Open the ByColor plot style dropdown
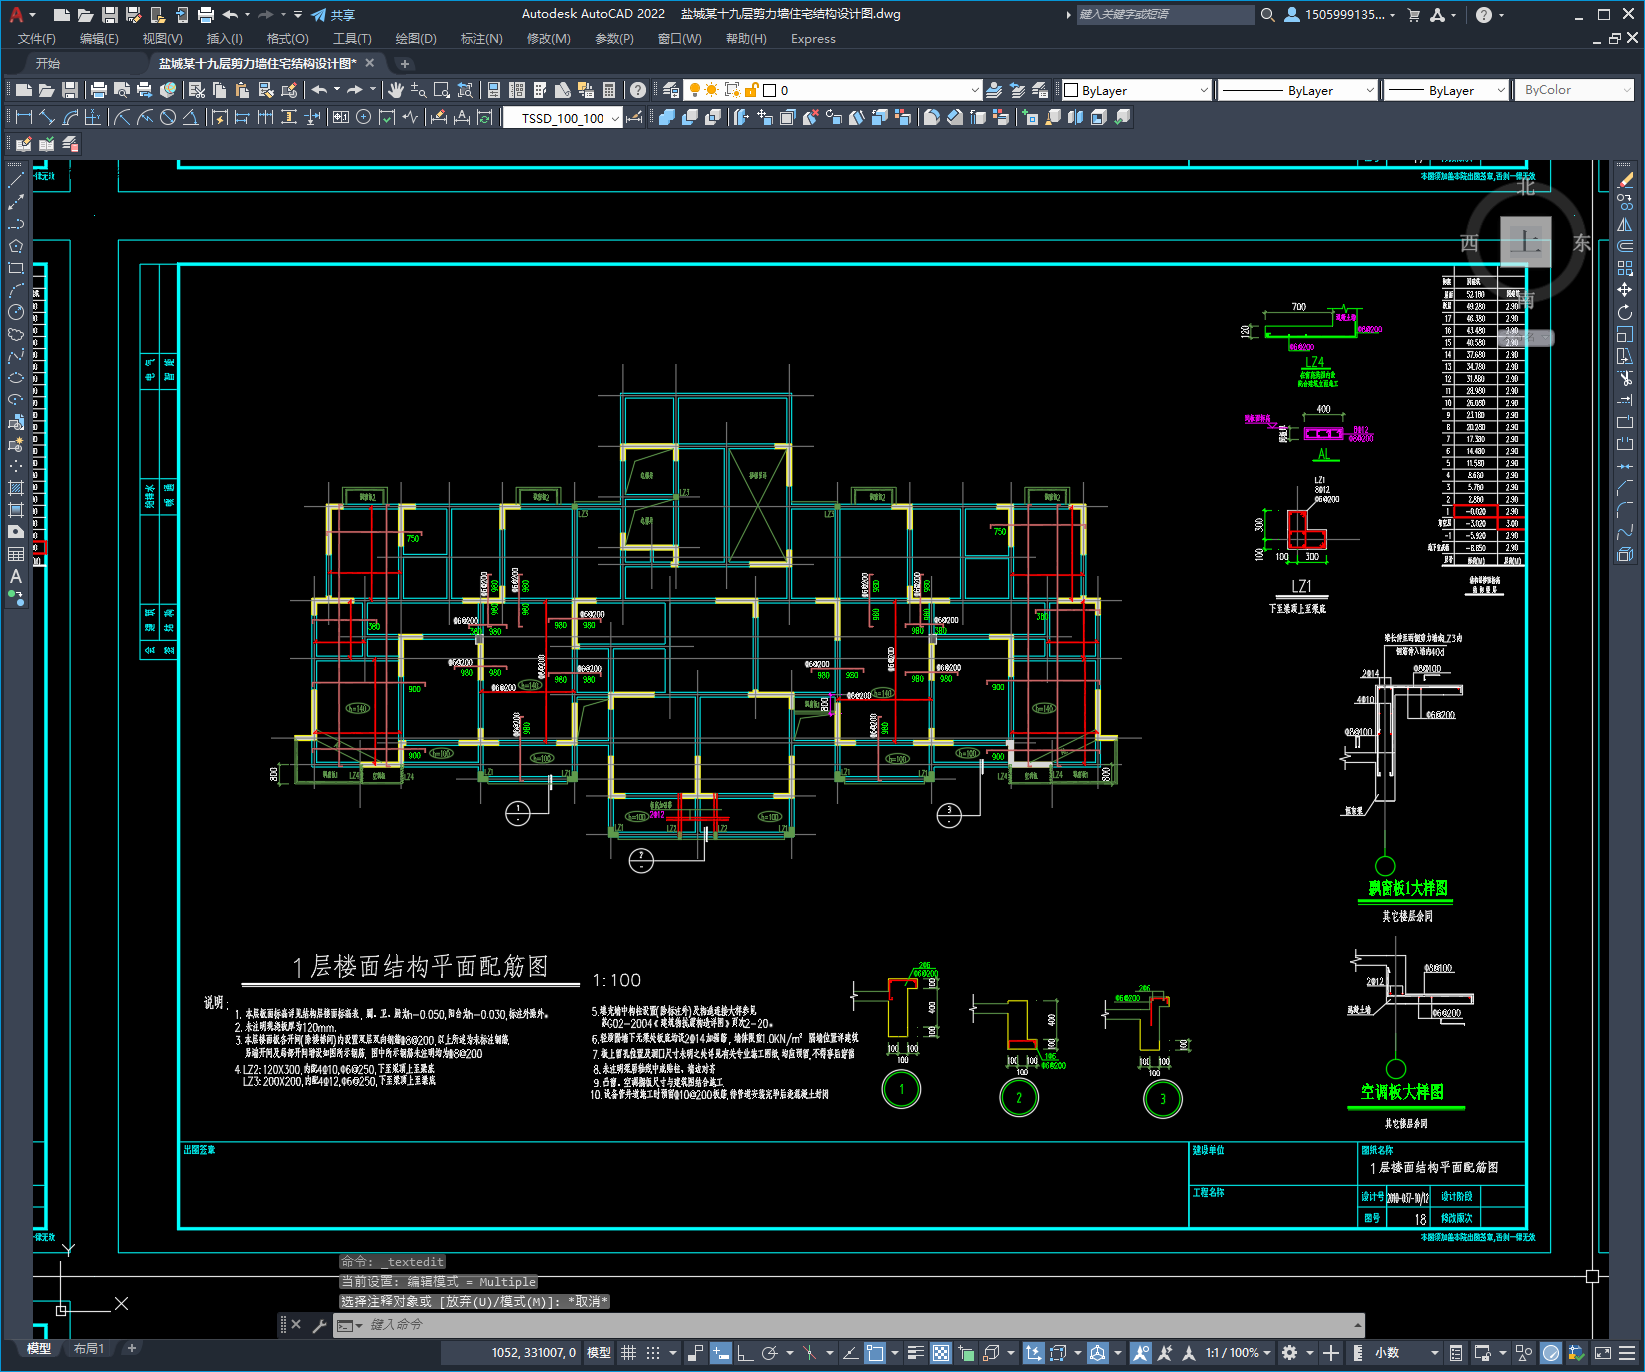This screenshot has width=1645, height=1372. [1574, 90]
